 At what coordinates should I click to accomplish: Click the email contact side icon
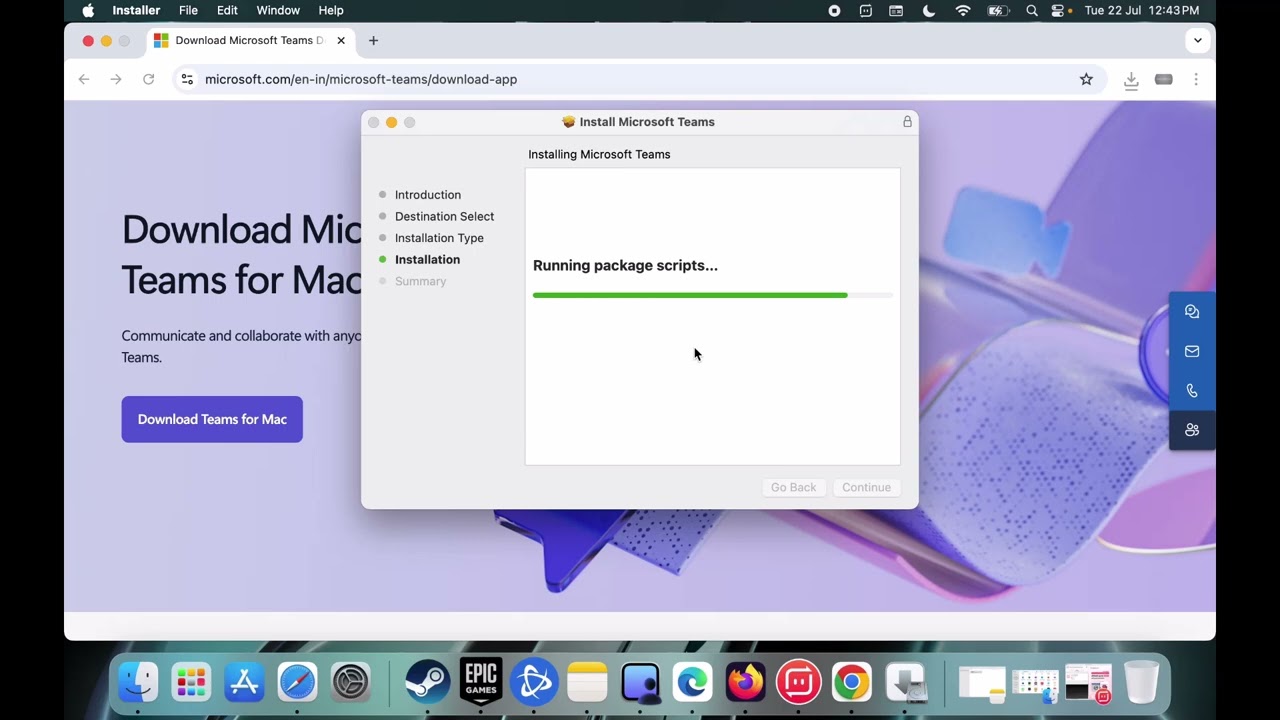coord(1192,351)
